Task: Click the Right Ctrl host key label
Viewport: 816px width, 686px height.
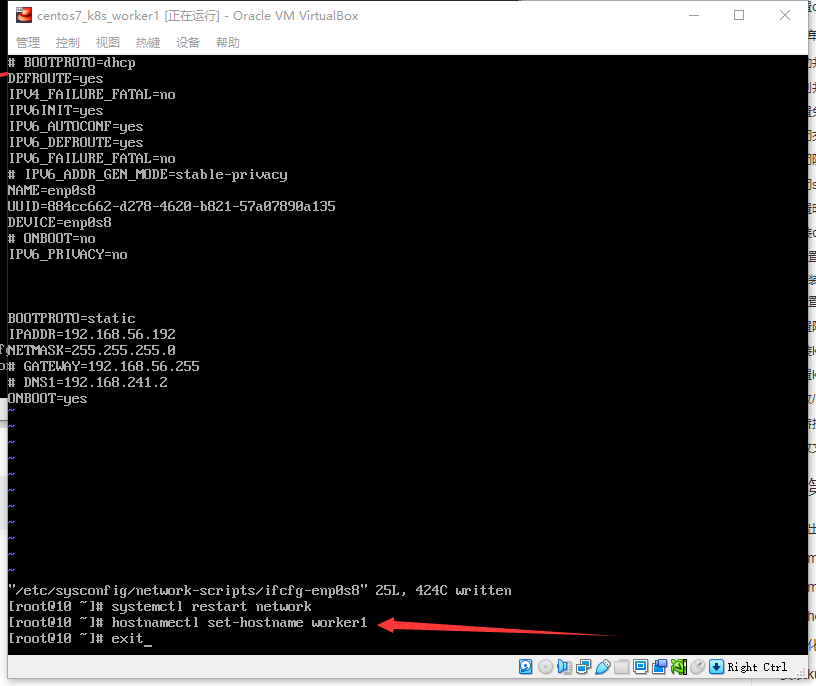Action: [x=757, y=667]
